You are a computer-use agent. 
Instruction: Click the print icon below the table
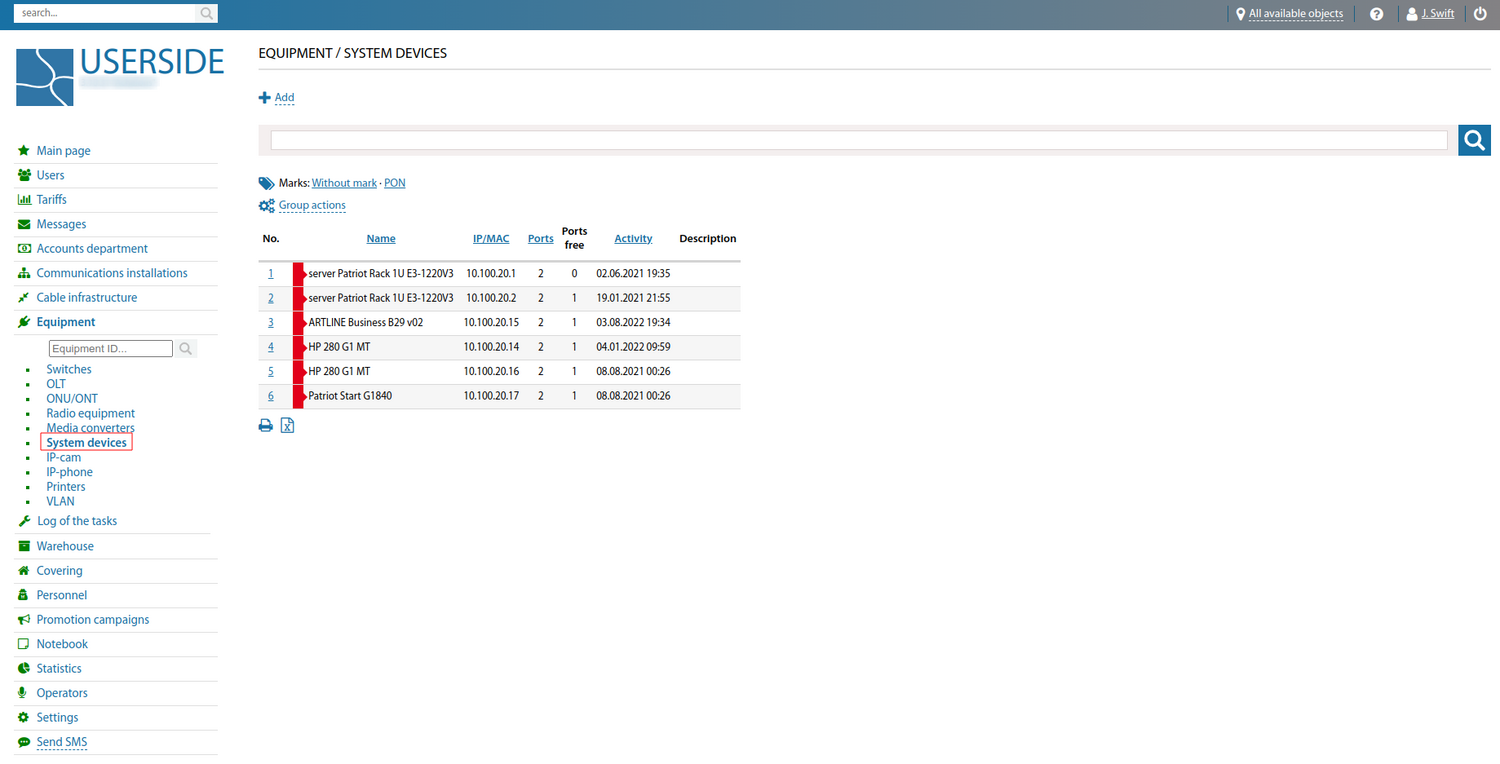(266, 425)
